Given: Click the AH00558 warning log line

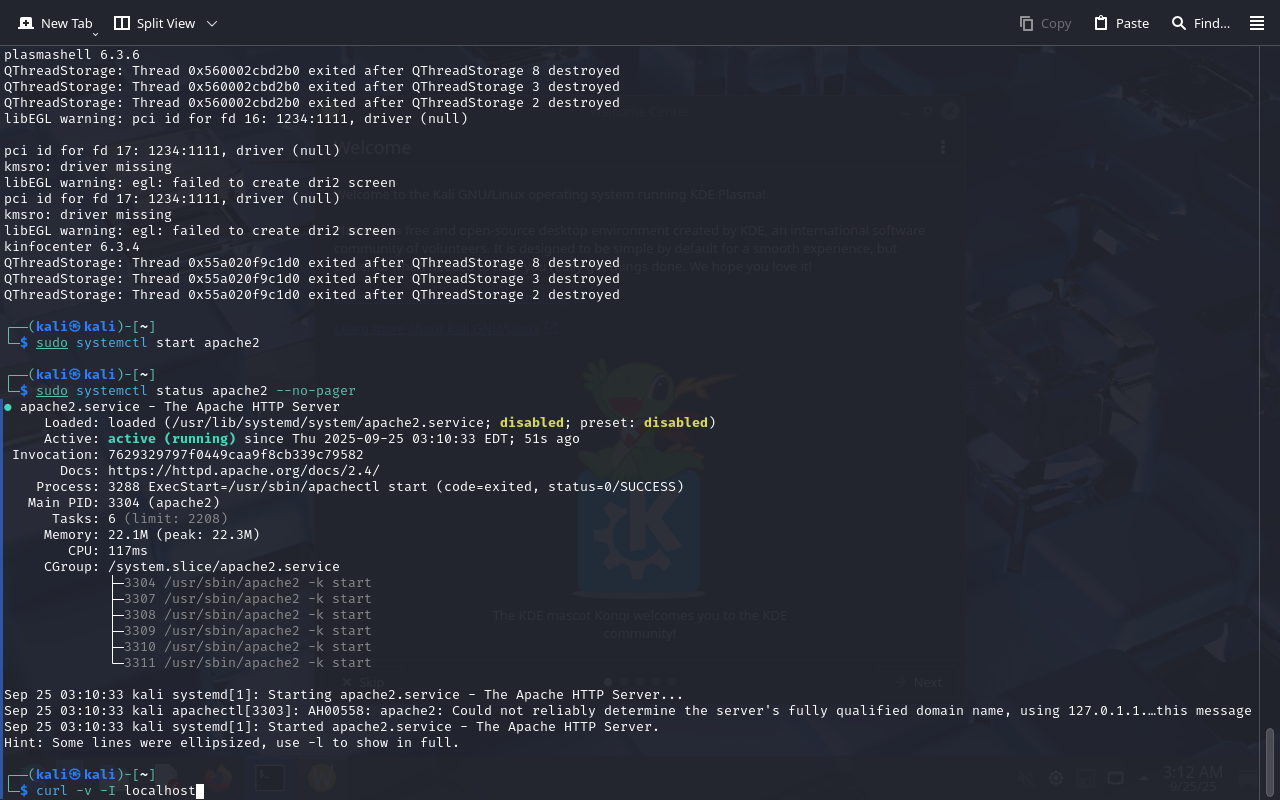Looking at the screenshot, I should (x=627, y=711).
